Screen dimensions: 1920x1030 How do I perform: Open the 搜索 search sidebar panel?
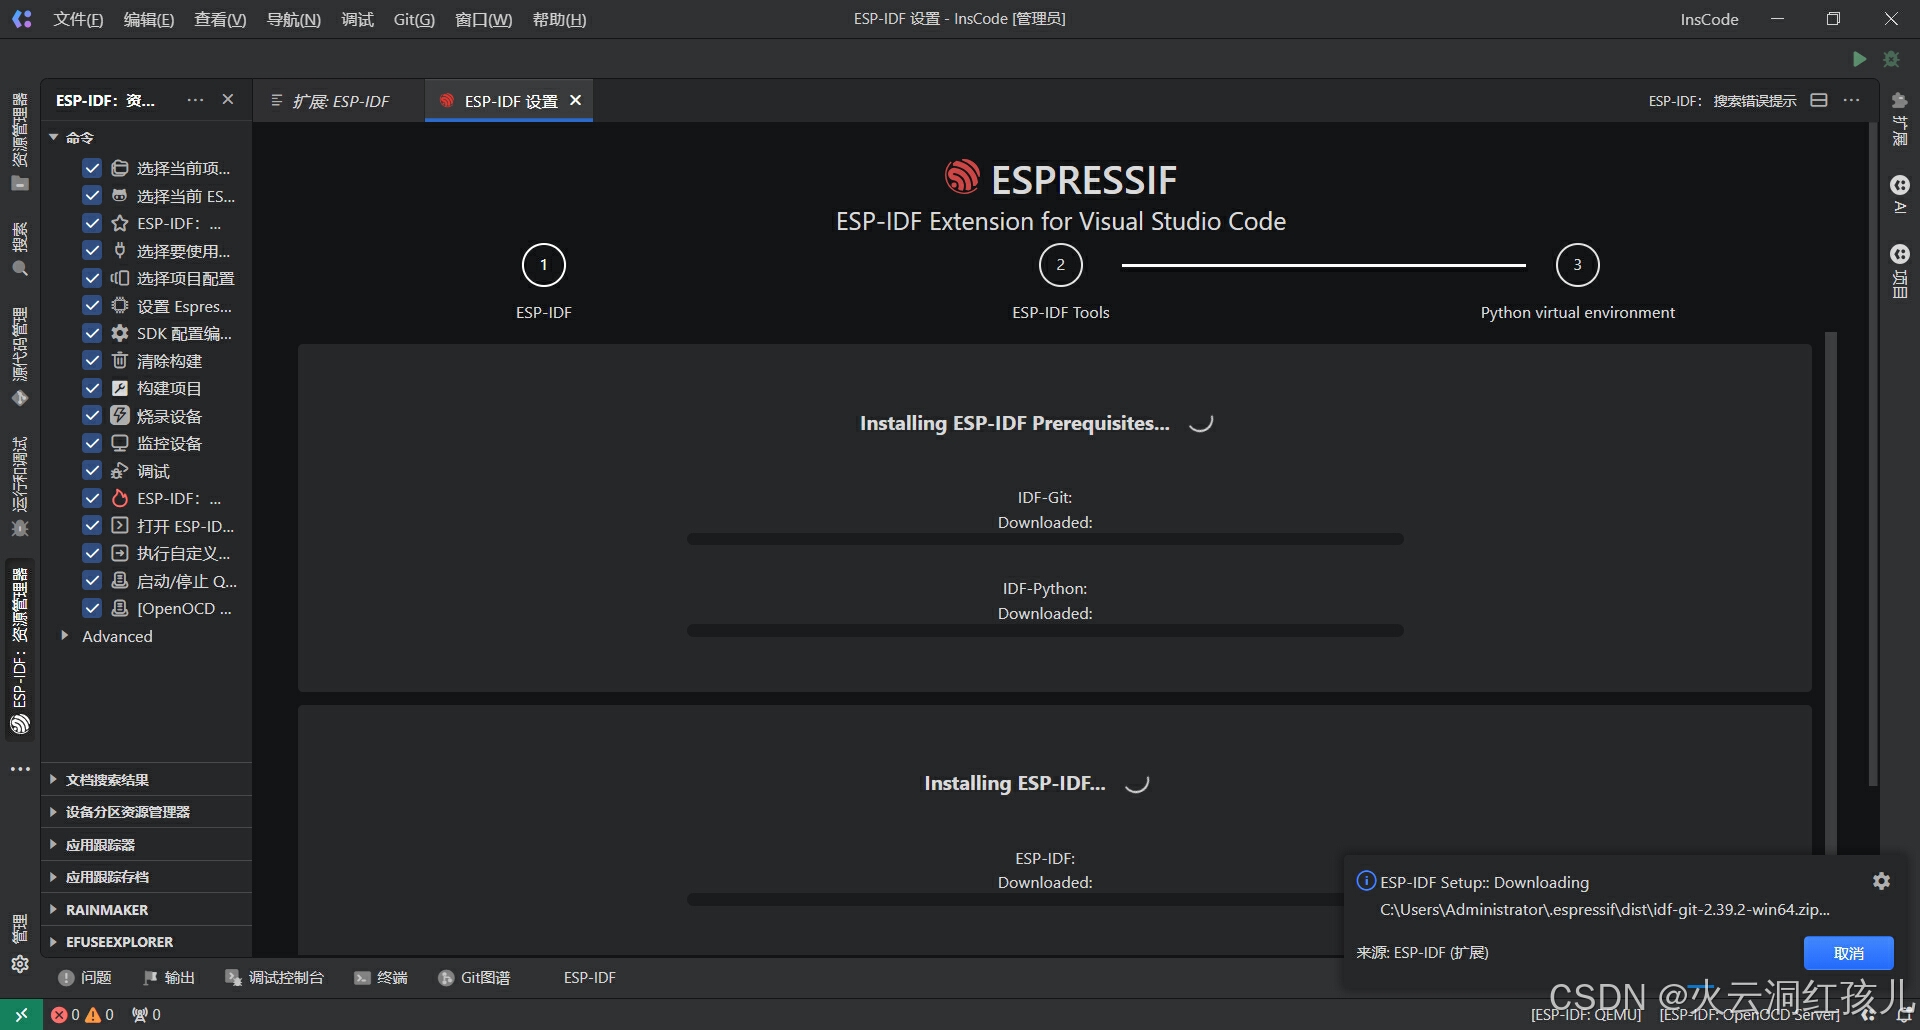pyautogui.click(x=20, y=249)
